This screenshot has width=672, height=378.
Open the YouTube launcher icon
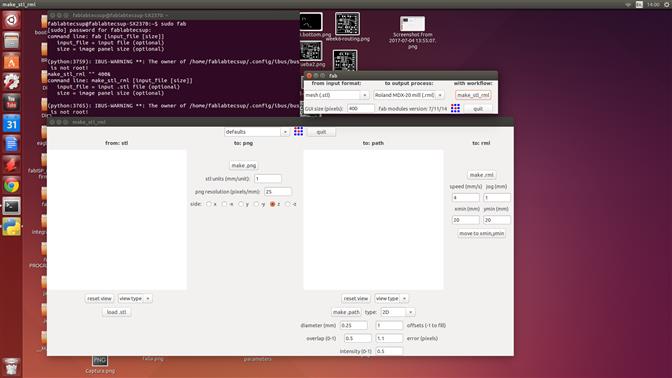point(12,103)
